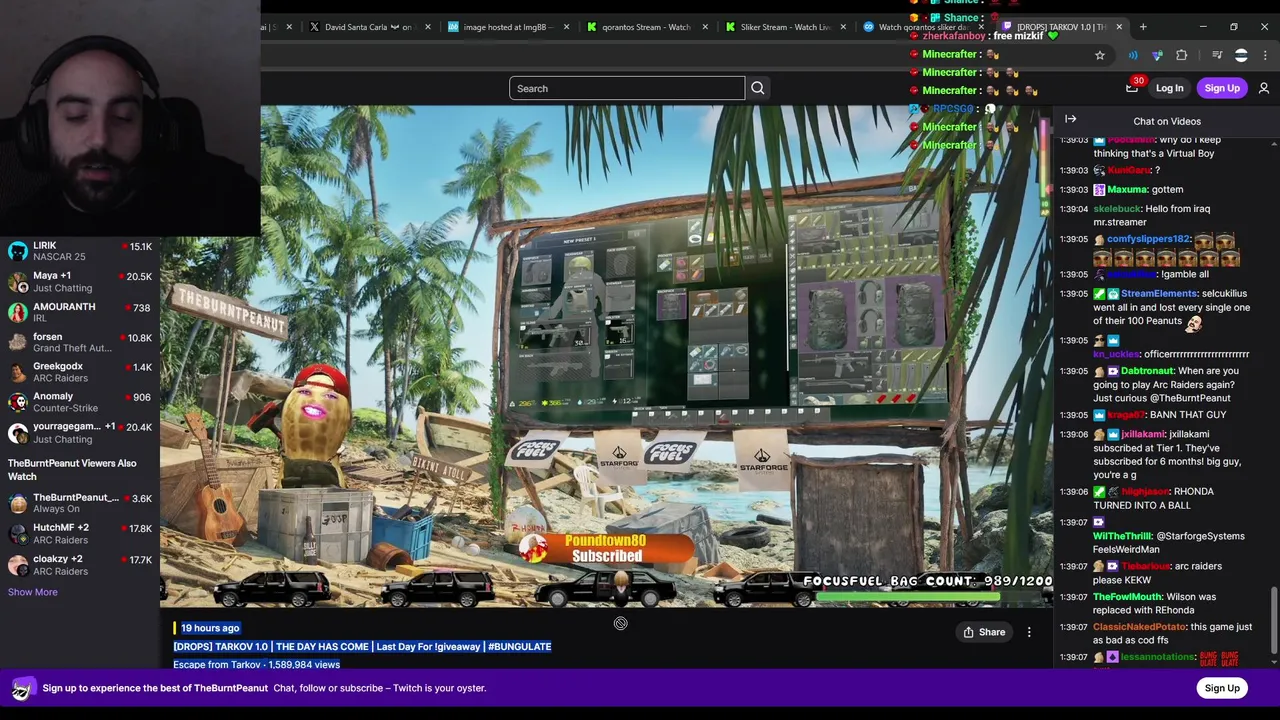The width and height of the screenshot is (1280, 720).
Task: Open the browser extensions puzzle icon
Action: [x=1182, y=55]
